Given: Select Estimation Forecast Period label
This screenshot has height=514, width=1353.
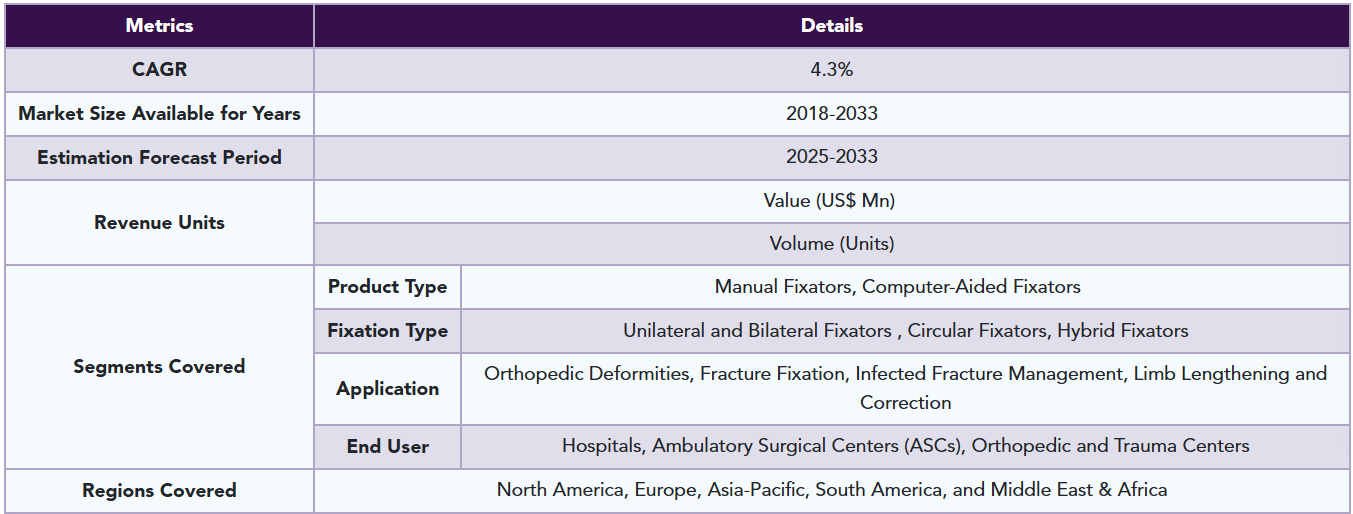Looking at the screenshot, I should point(159,158).
